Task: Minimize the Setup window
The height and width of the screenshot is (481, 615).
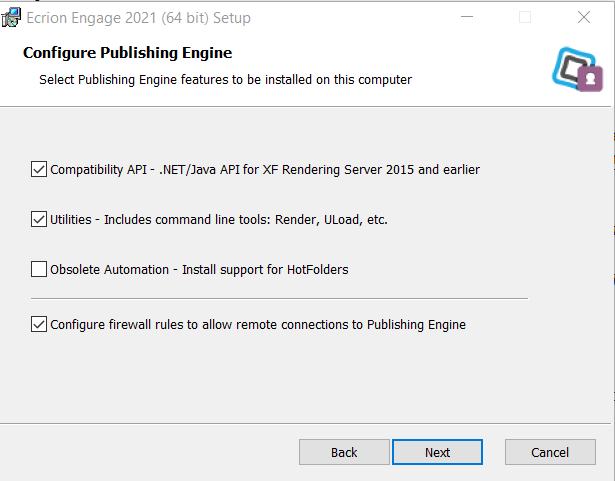Action: (467, 17)
